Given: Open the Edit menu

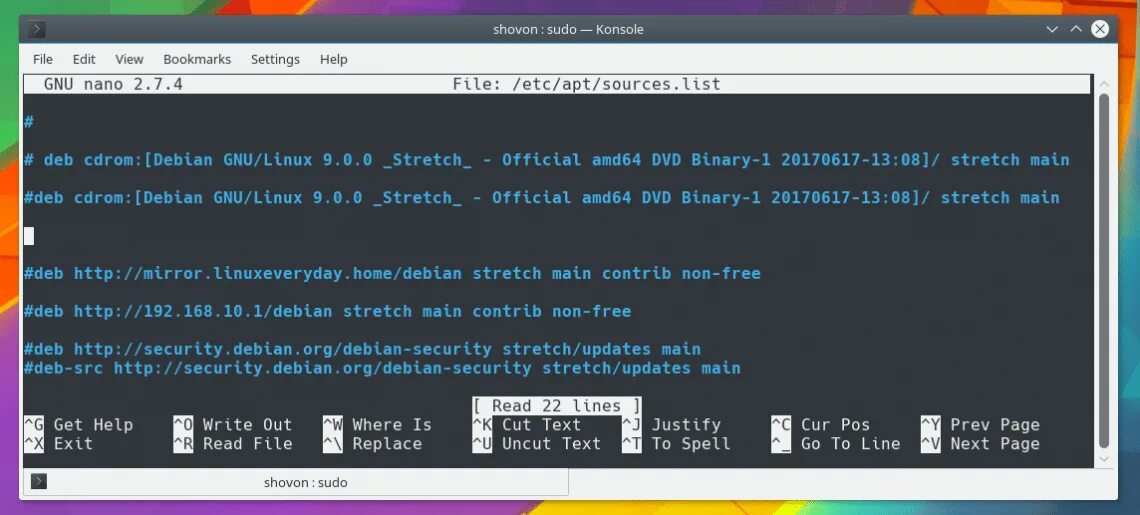Looking at the screenshot, I should coord(84,60).
